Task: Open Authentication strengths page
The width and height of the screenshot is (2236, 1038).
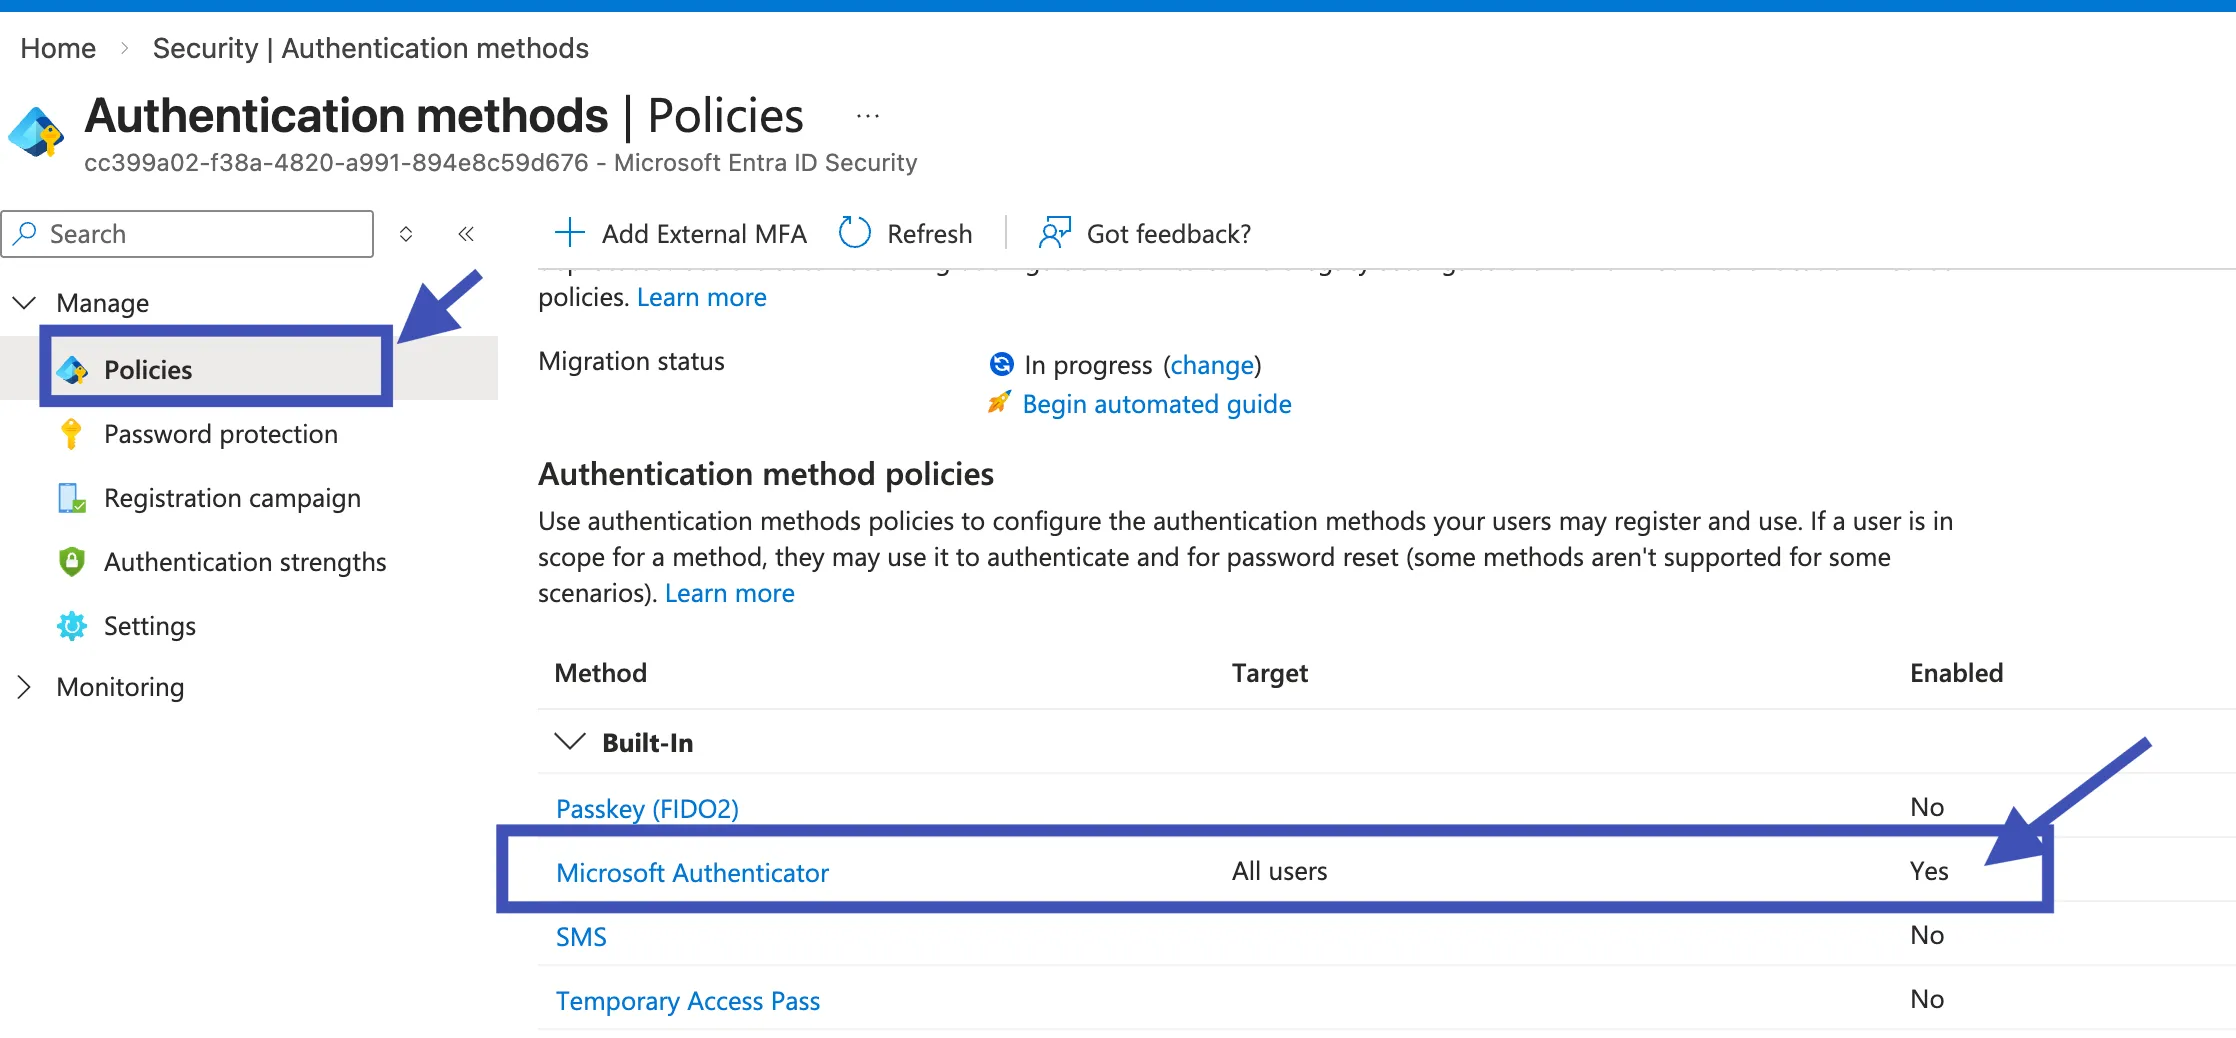Action: point(245,562)
